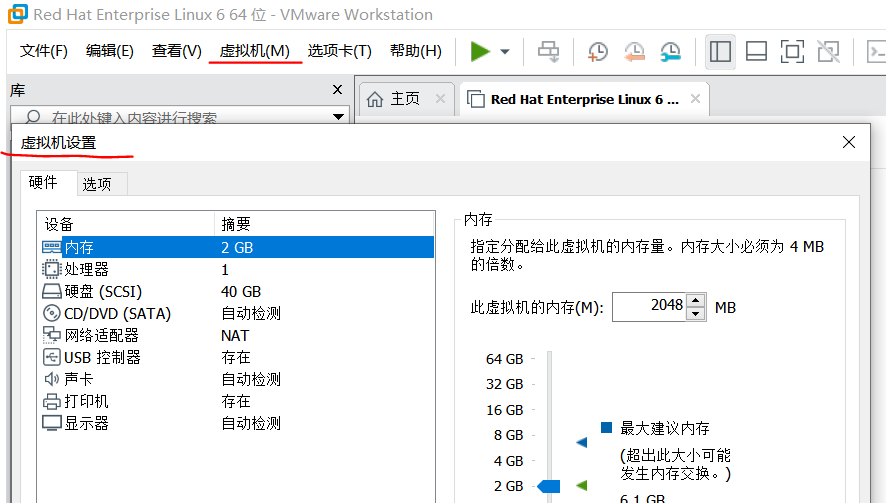Open the snapshot manager wrench-clock icon

671,51
